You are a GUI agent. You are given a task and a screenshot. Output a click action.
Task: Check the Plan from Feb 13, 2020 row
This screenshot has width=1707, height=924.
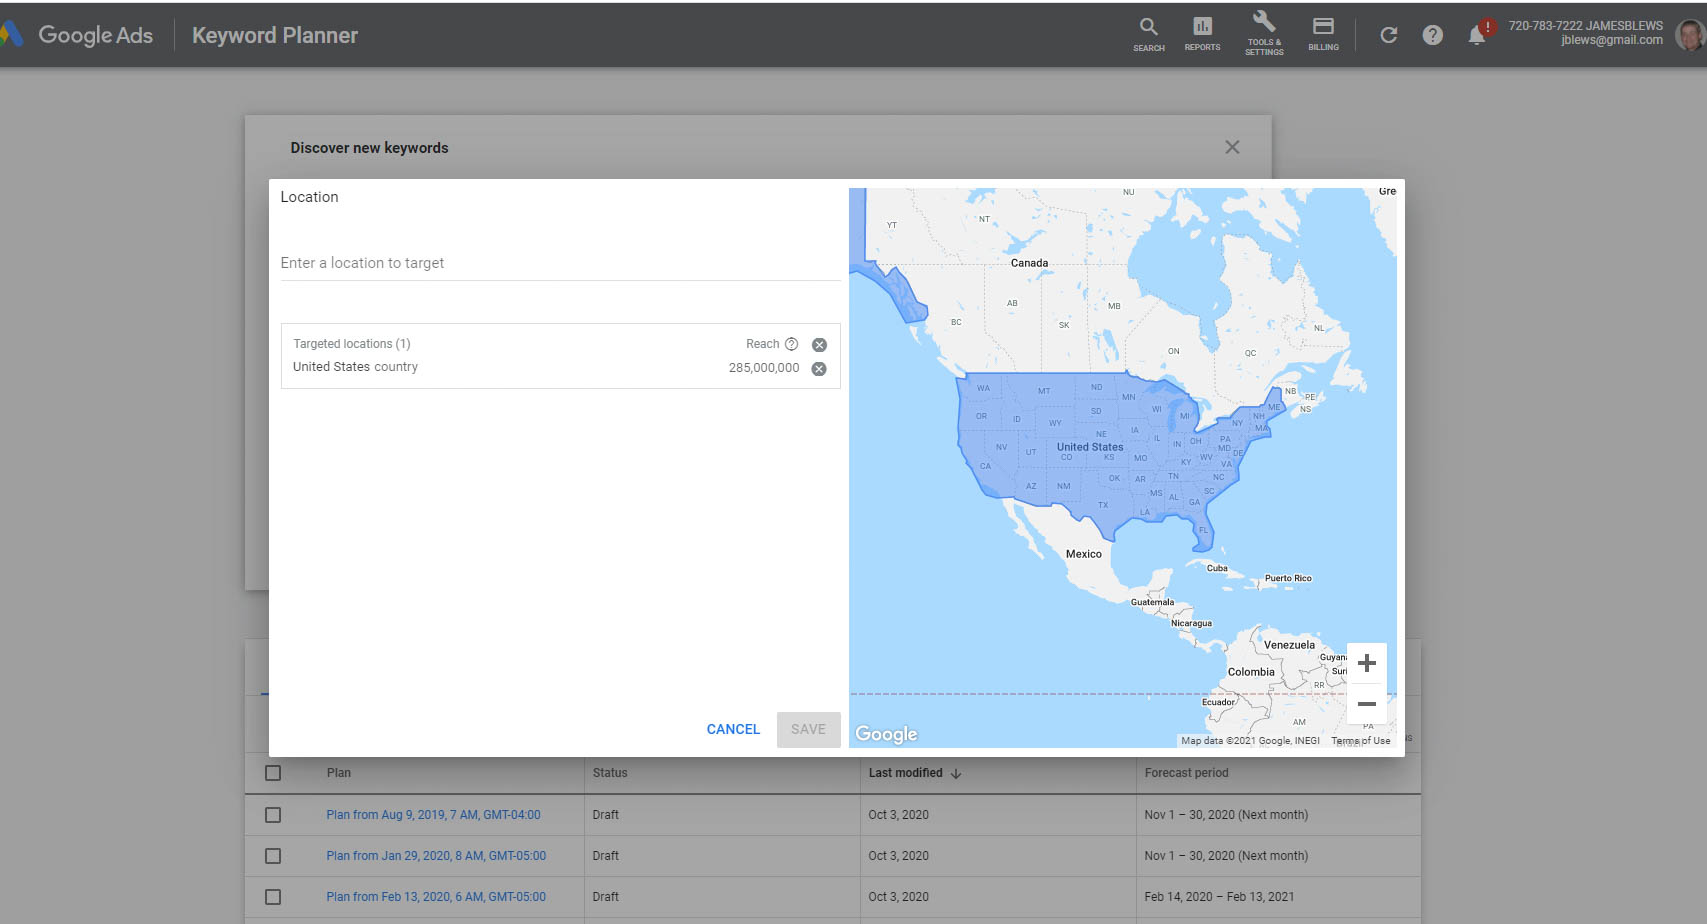pyautogui.click(x=273, y=897)
